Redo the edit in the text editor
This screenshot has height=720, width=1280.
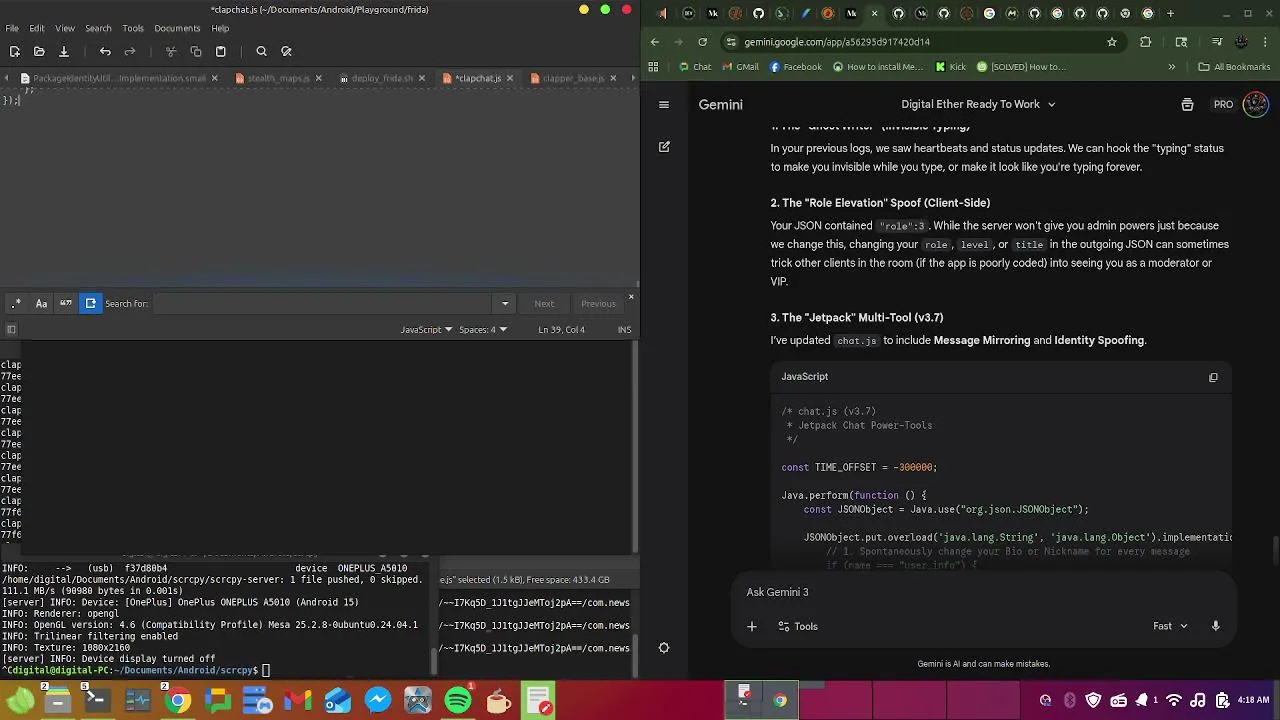coord(130,51)
